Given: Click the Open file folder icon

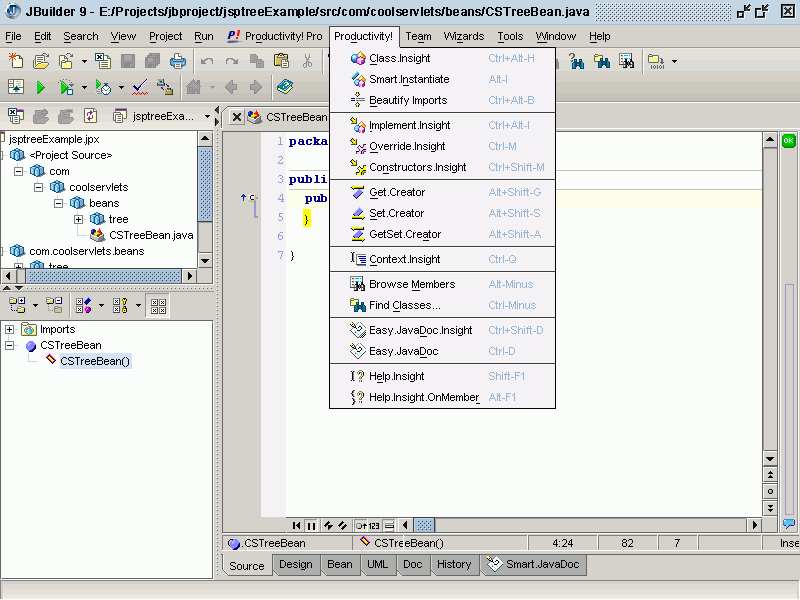Looking at the screenshot, I should pyautogui.click(x=41, y=61).
